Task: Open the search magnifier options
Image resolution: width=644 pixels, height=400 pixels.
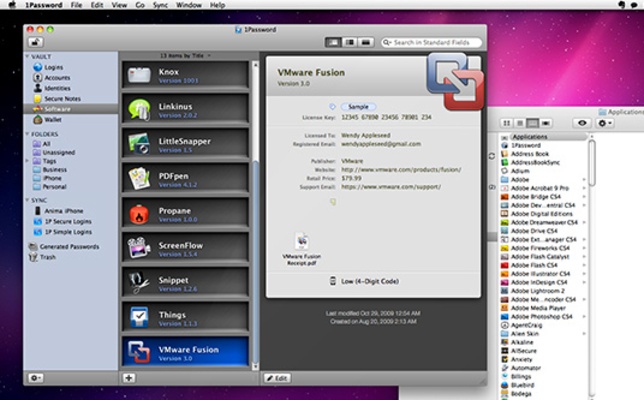Action: coord(386,42)
